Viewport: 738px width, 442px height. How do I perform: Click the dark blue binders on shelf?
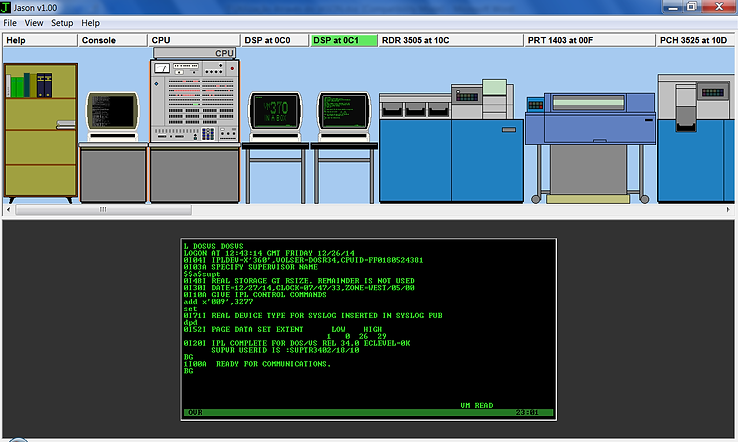click(x=44, y=85)
